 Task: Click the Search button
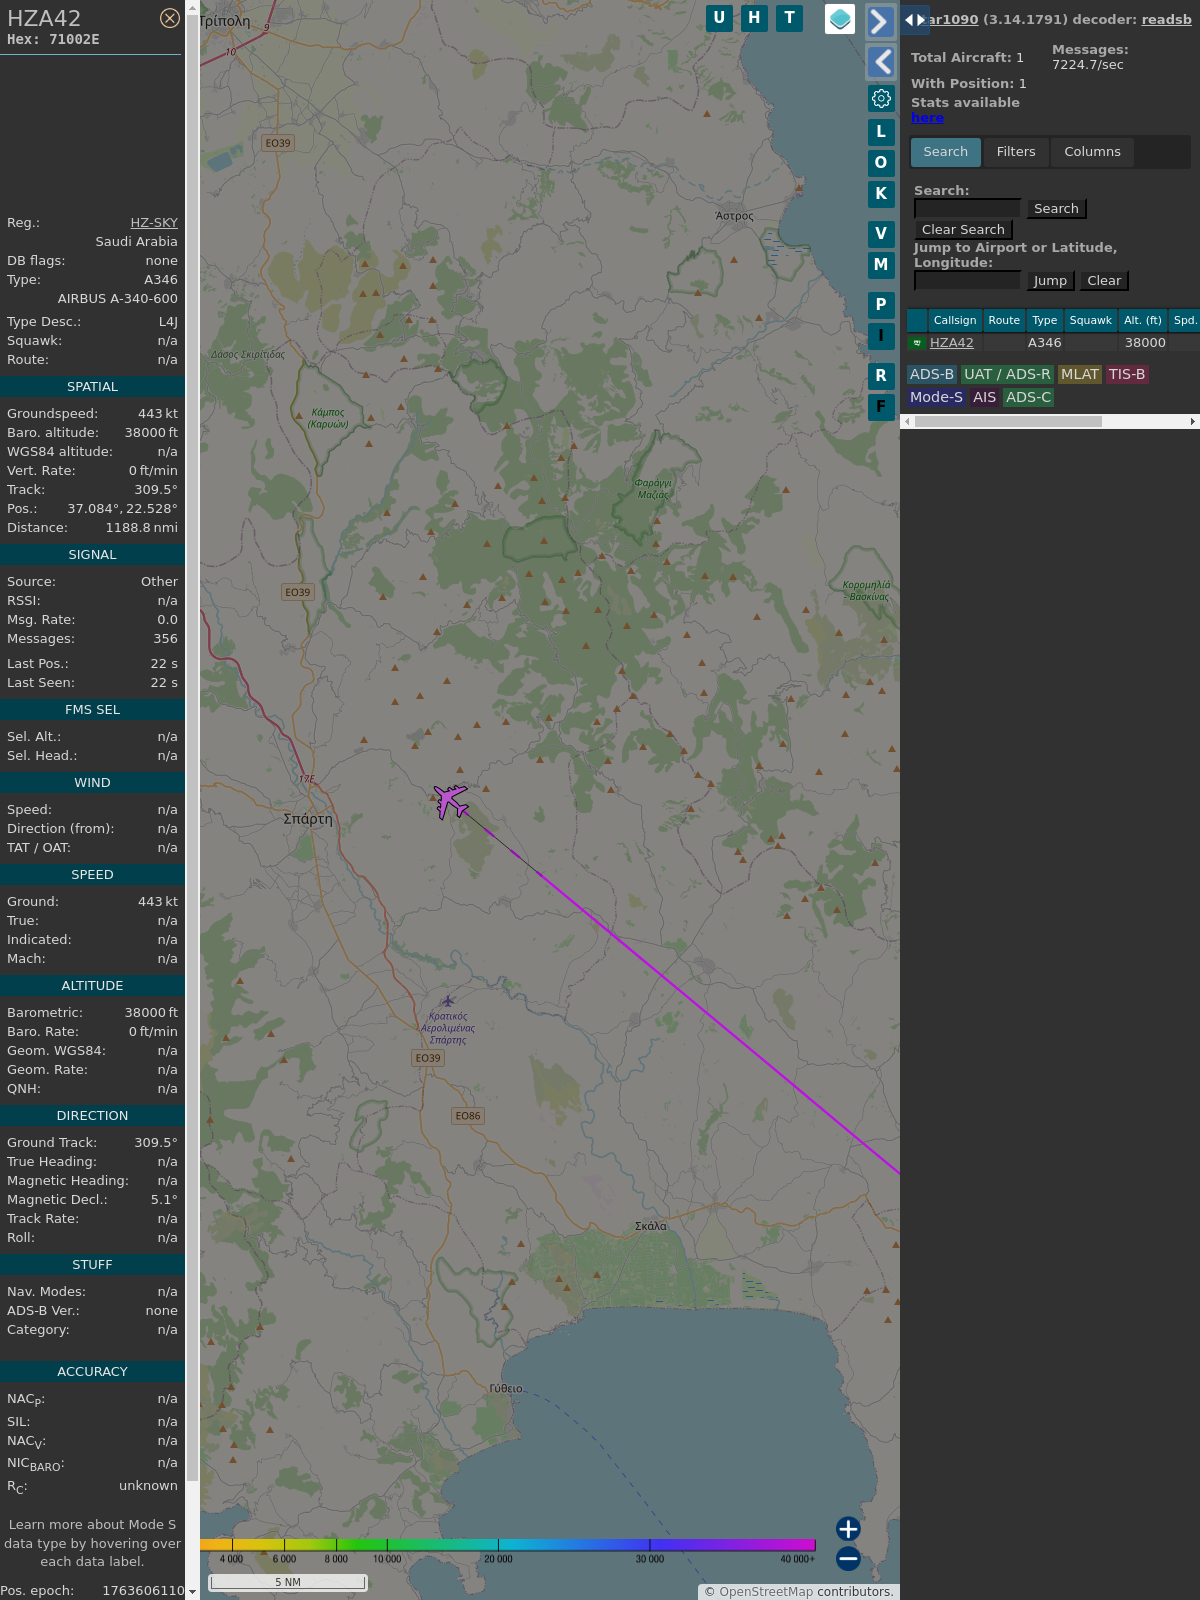tap(1056, 208)
